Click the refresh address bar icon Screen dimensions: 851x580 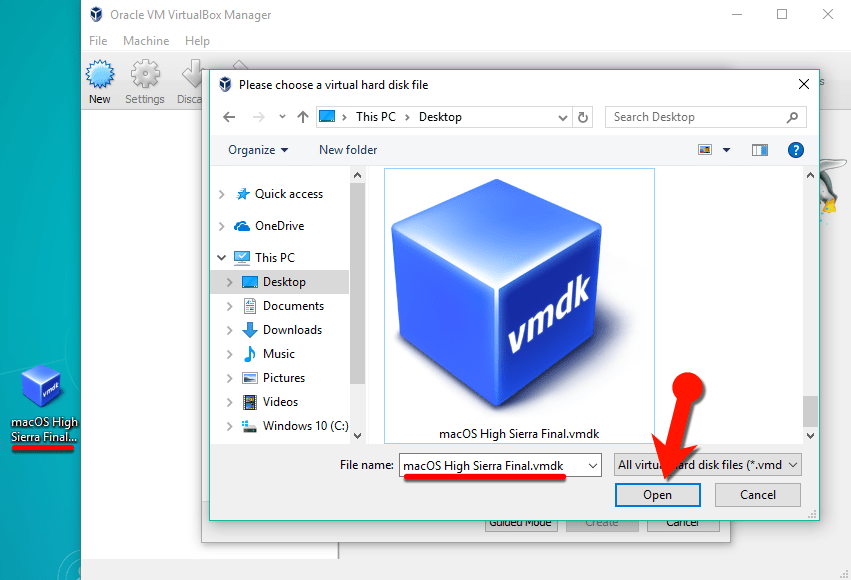point(583,117)
